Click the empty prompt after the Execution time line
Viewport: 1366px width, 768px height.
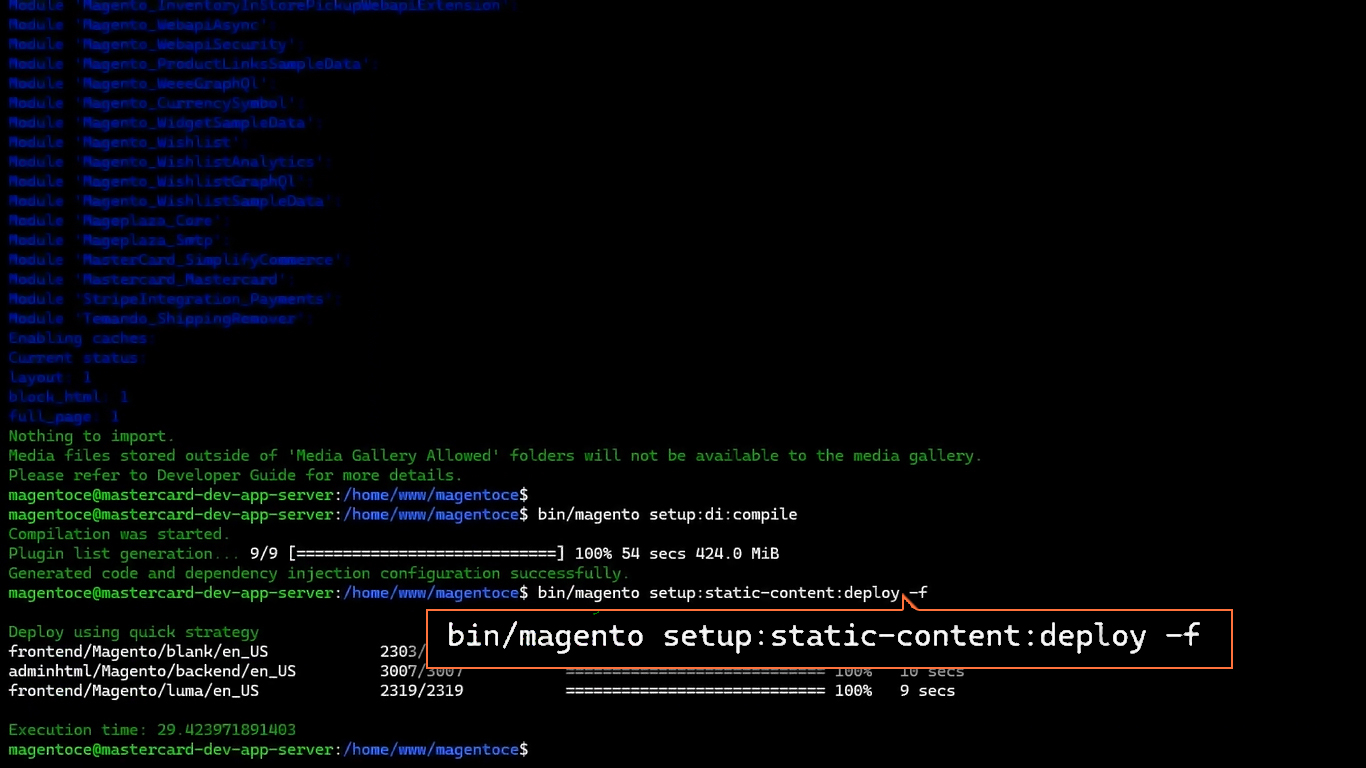click(268, 750)
